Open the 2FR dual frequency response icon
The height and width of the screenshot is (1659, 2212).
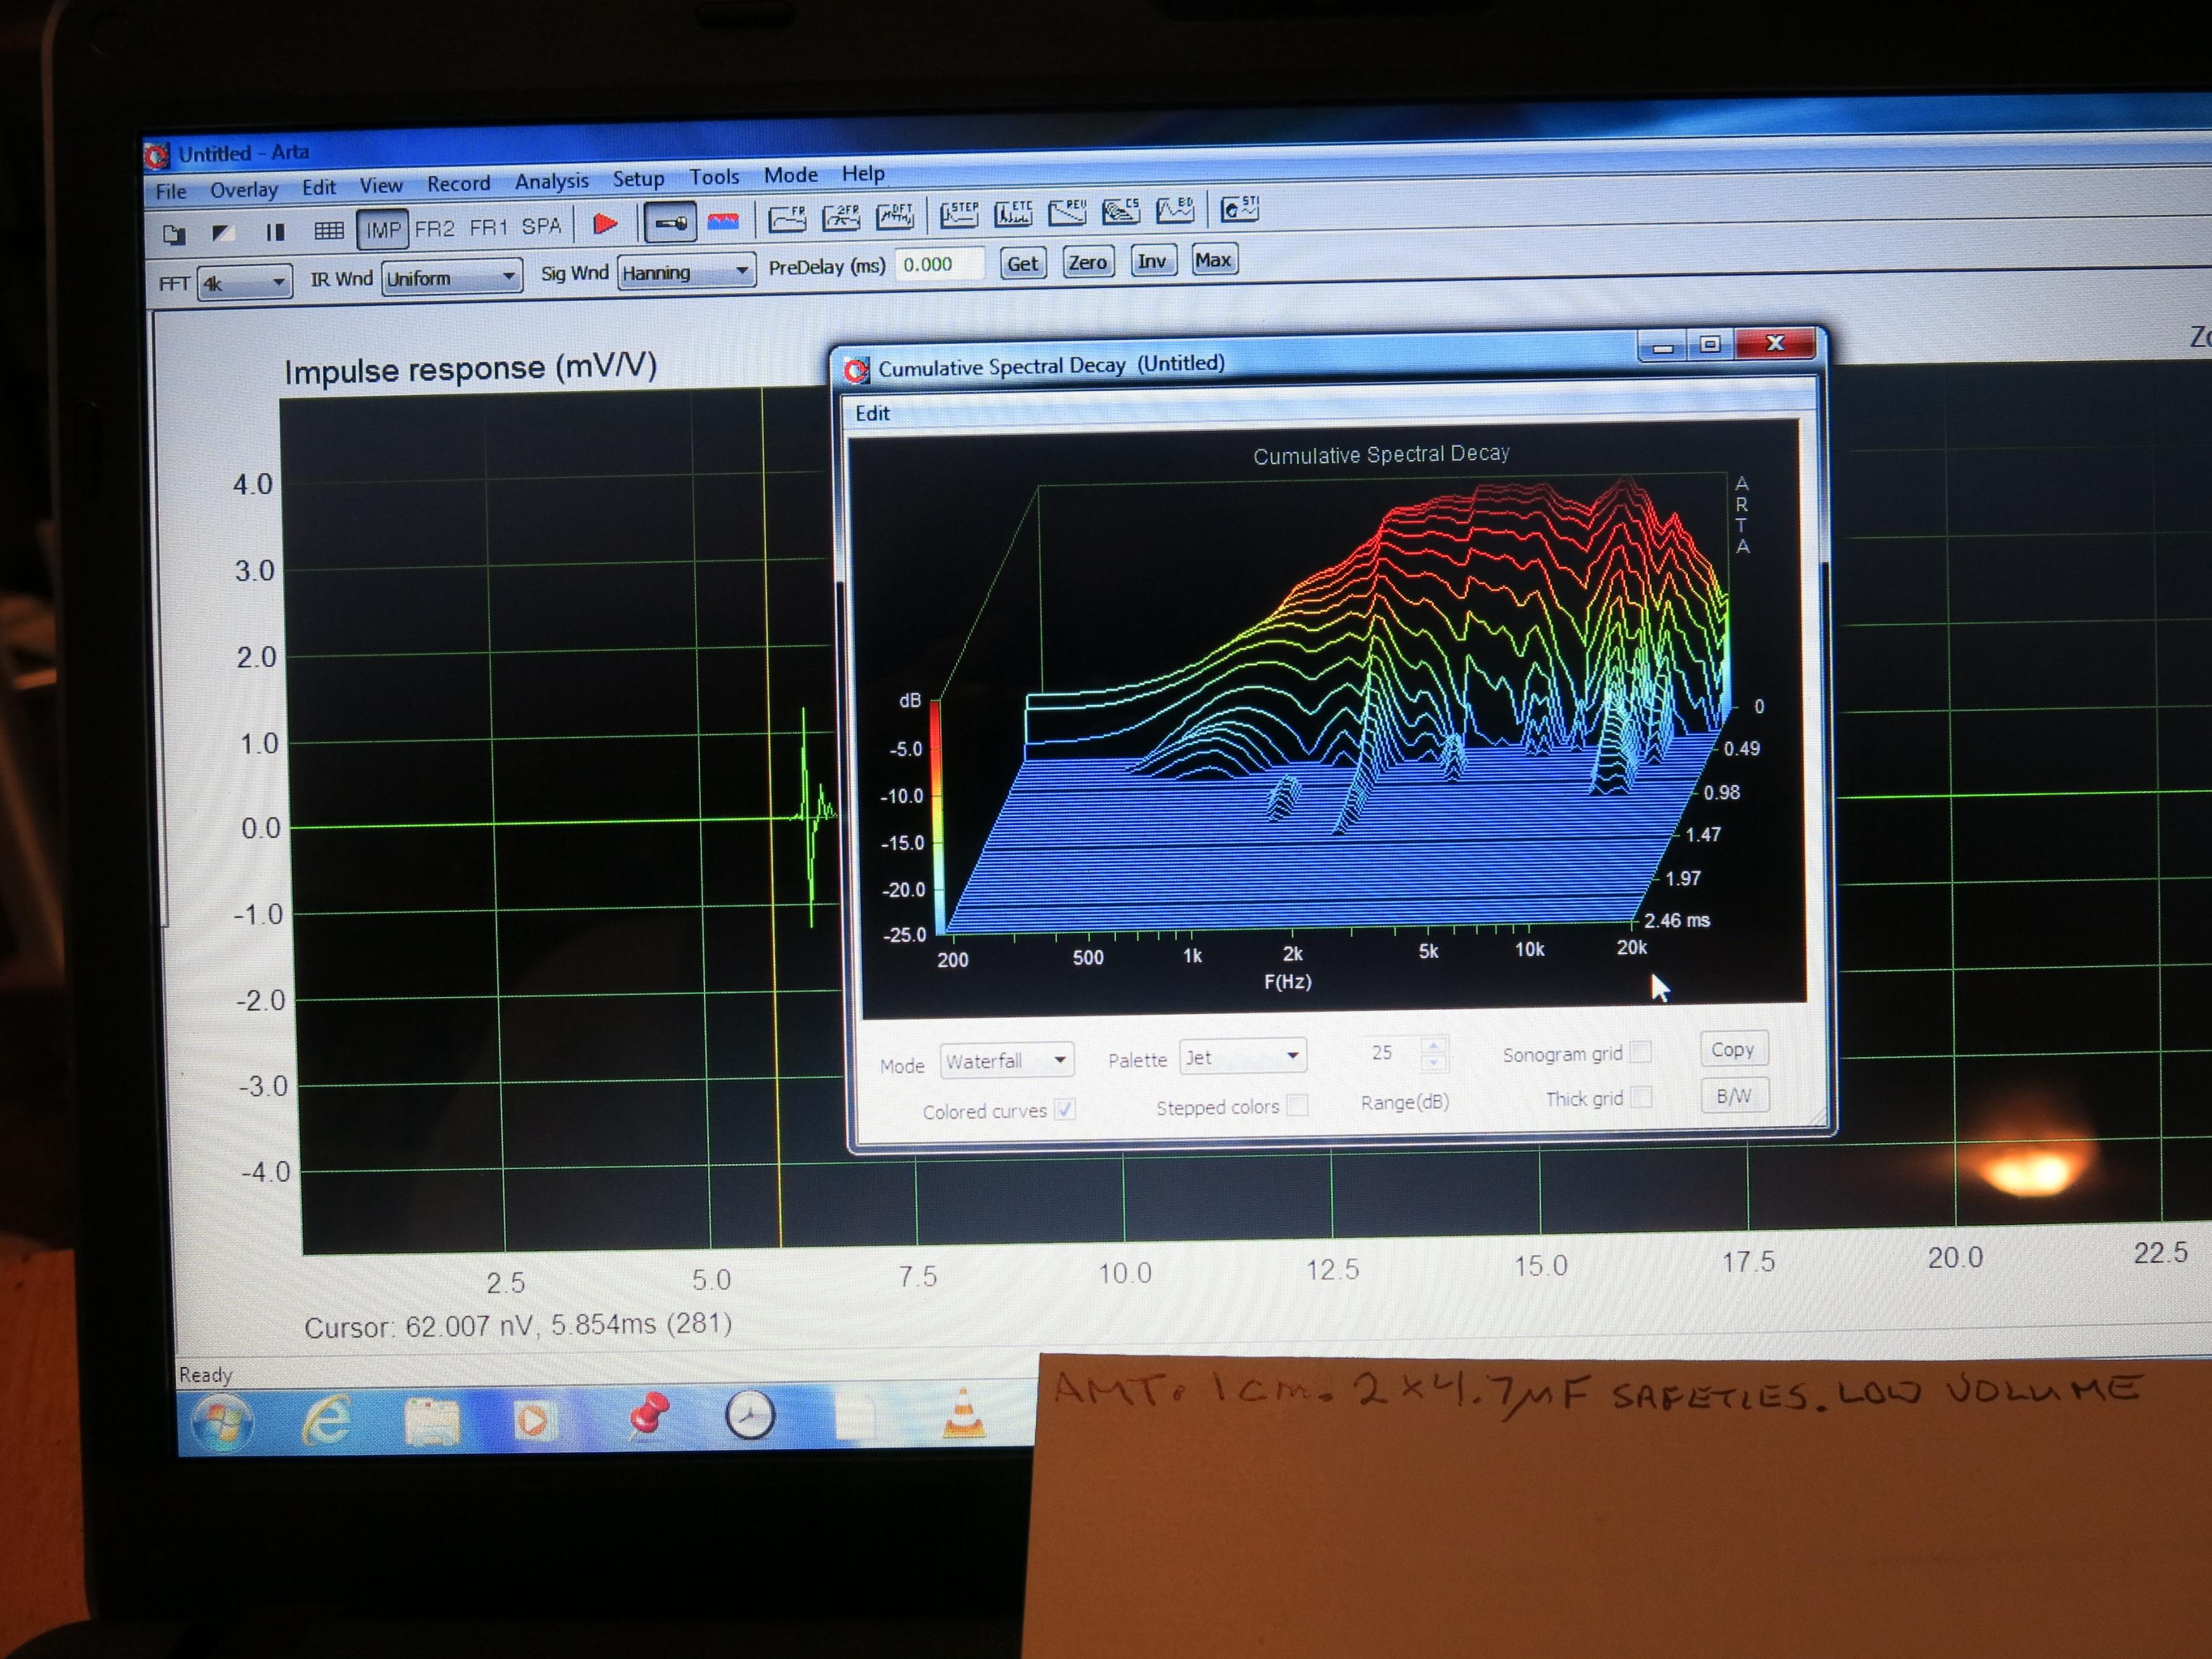(x=841, y=216)
